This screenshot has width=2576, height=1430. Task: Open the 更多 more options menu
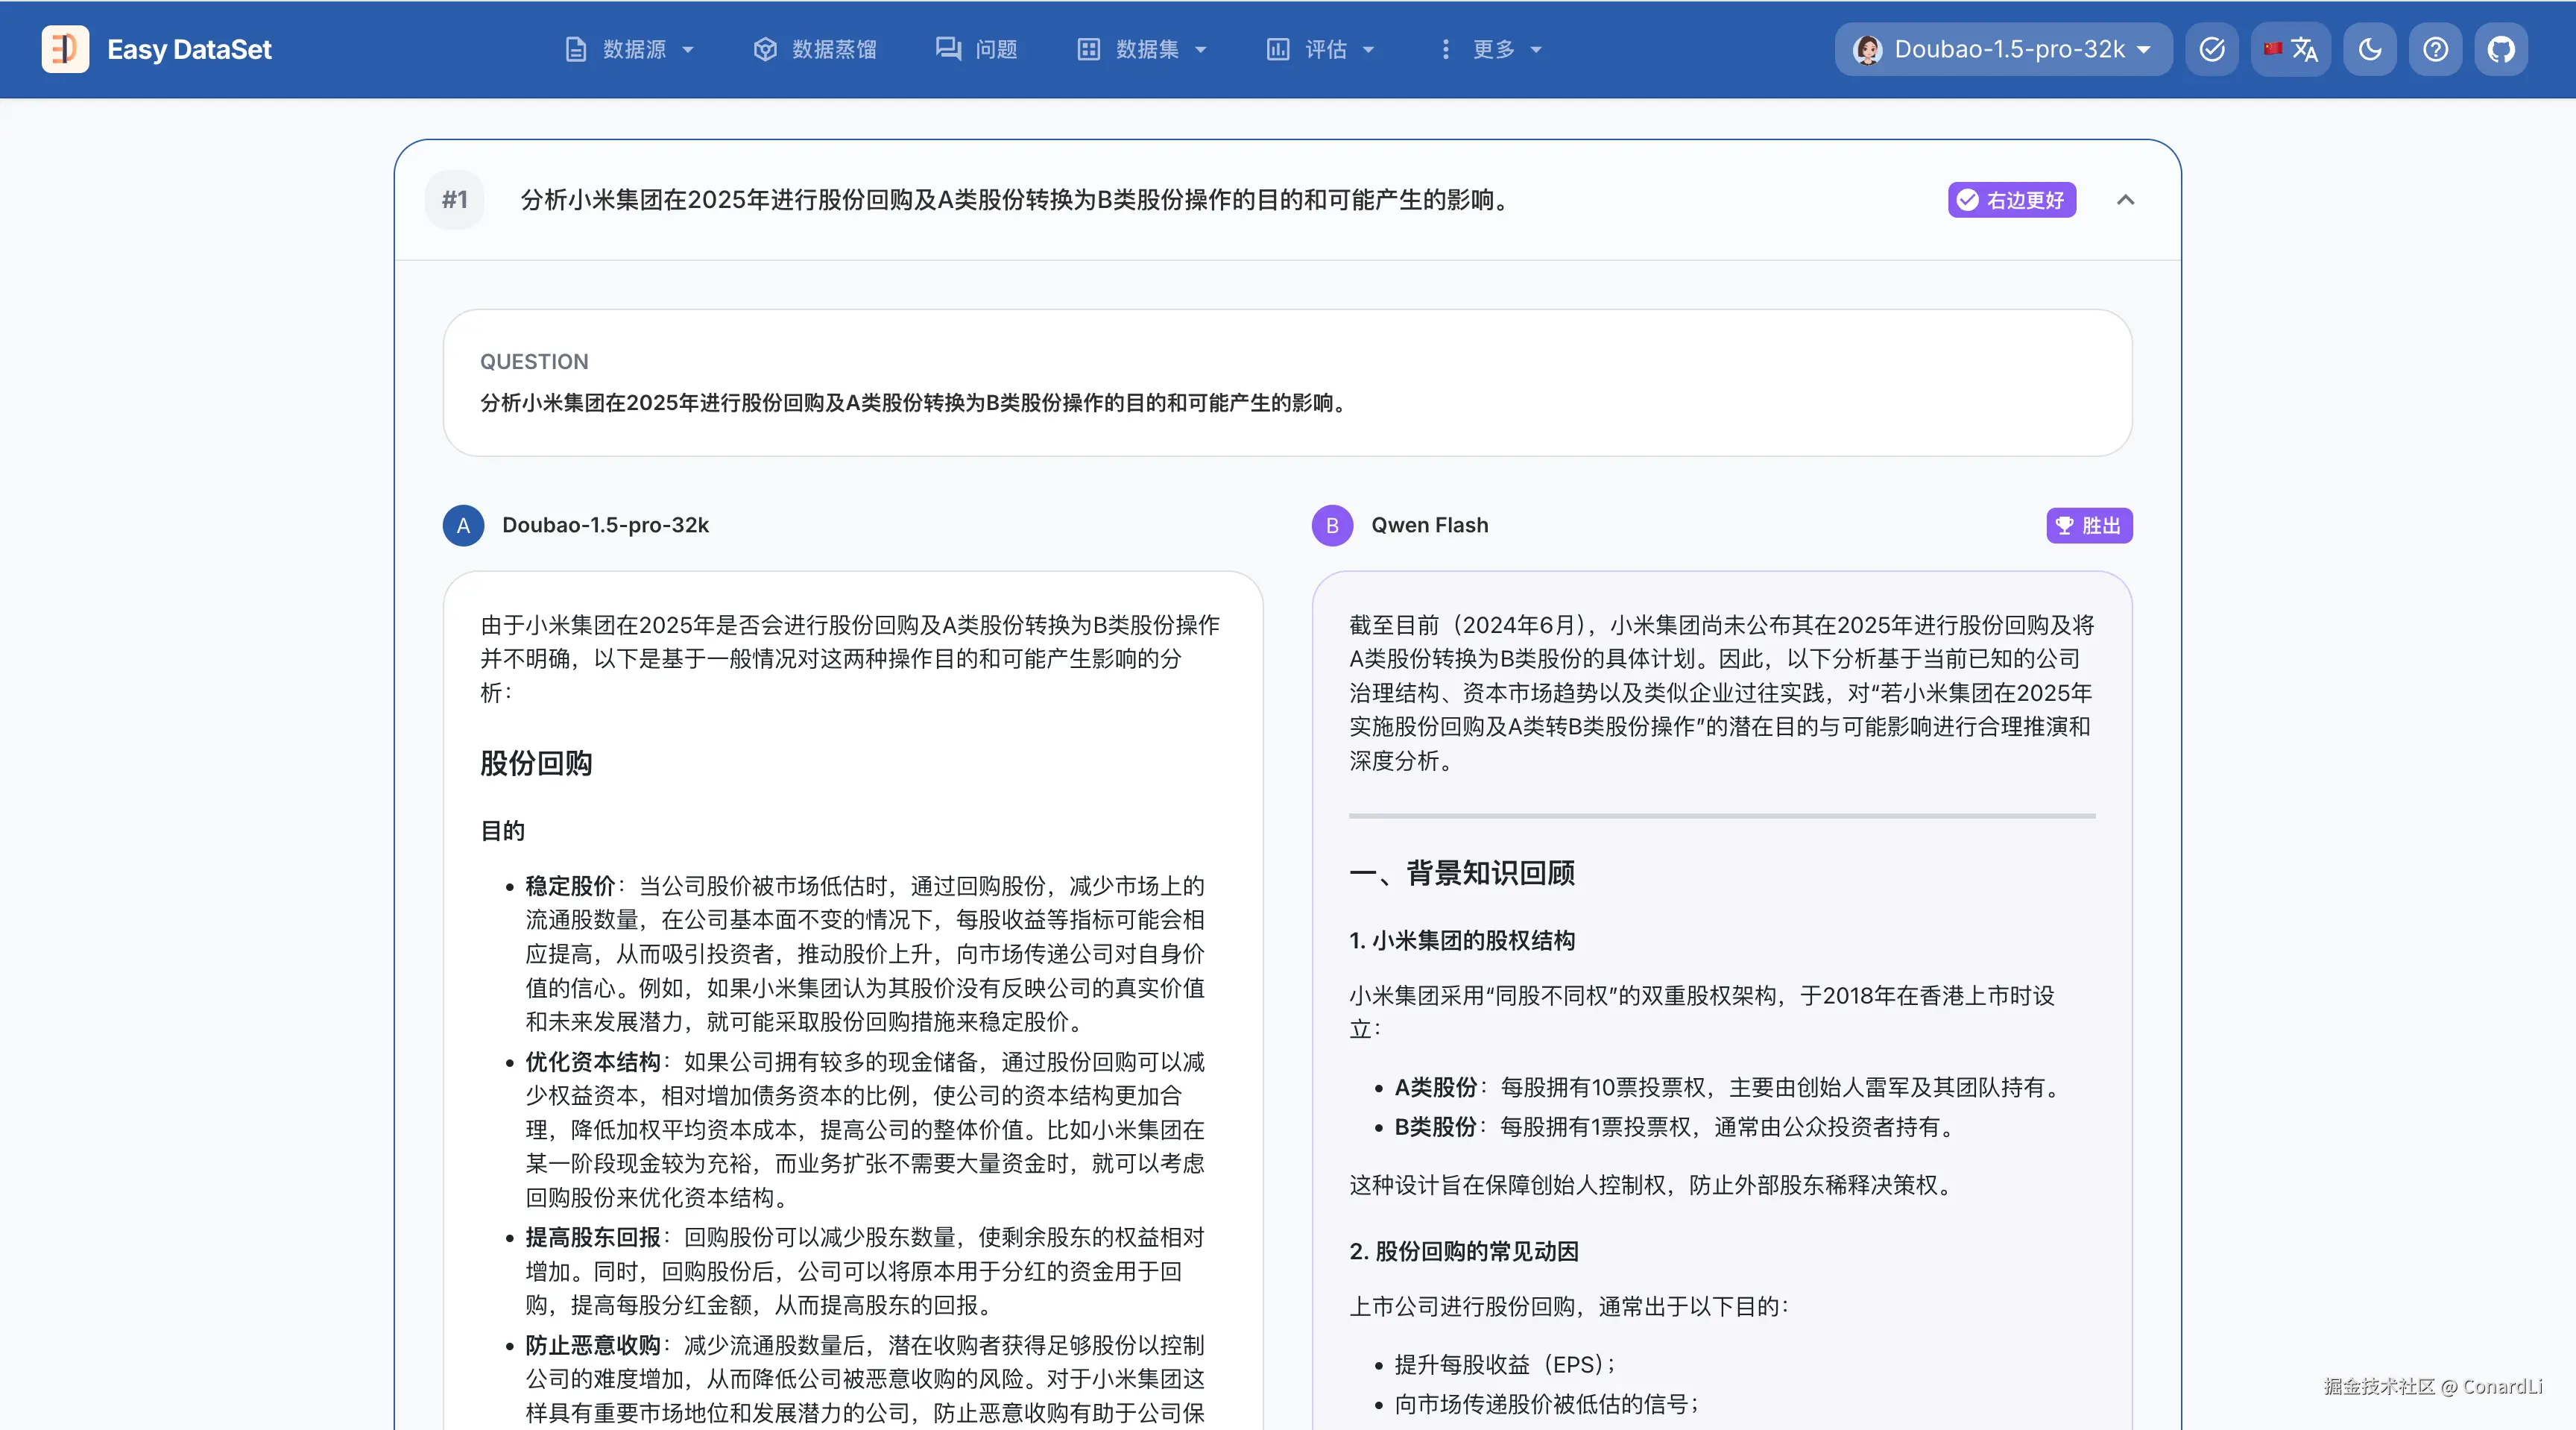(x=1491, y=49)
